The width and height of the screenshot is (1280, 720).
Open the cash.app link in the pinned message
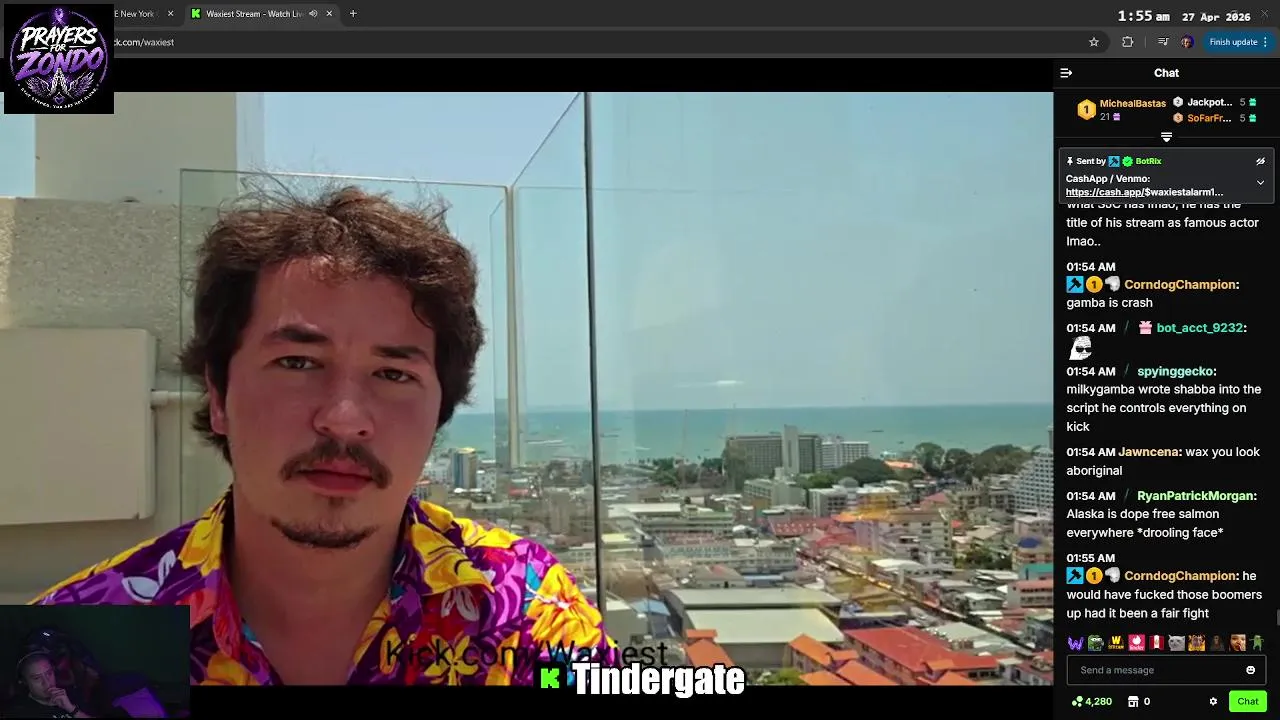click(1144, 192)
